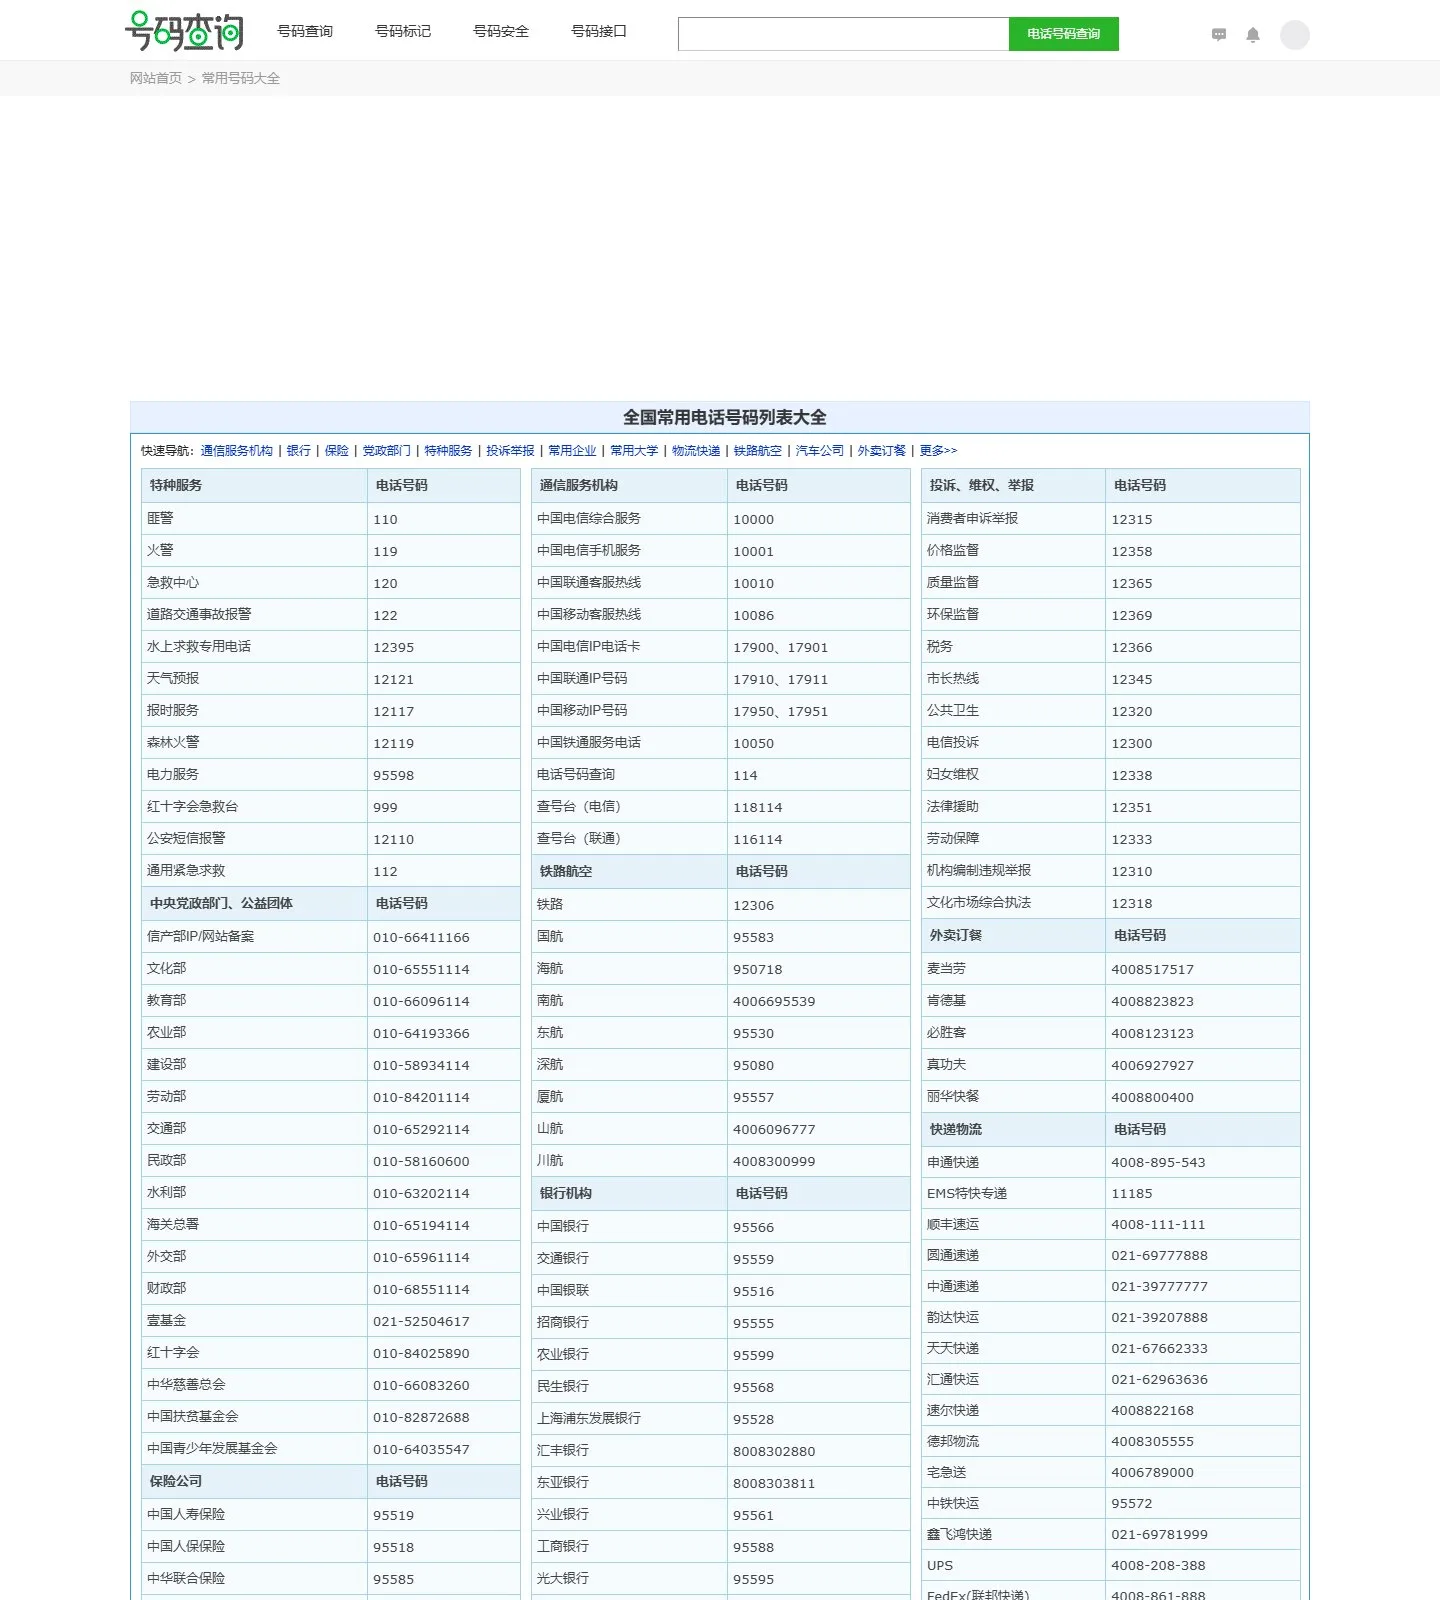Select the 肯德基 number 4008823823
The height and width of the screenshot is (1600, 1440).
[x=1152, y=1001]
